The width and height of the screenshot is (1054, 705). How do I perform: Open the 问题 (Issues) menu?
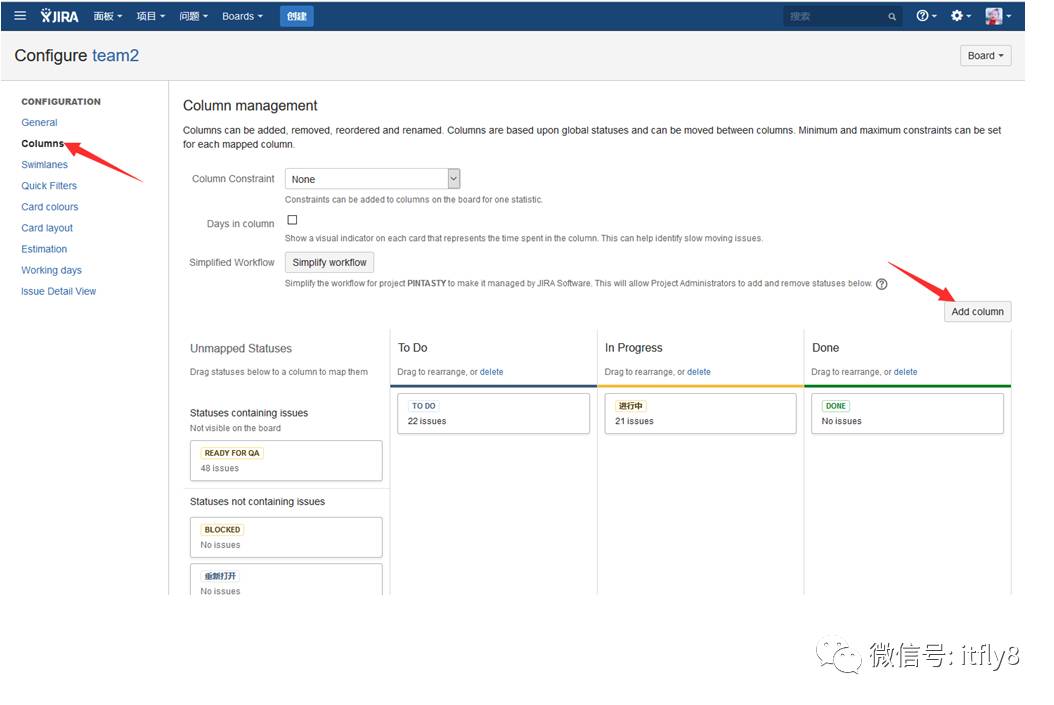point(194,16)
